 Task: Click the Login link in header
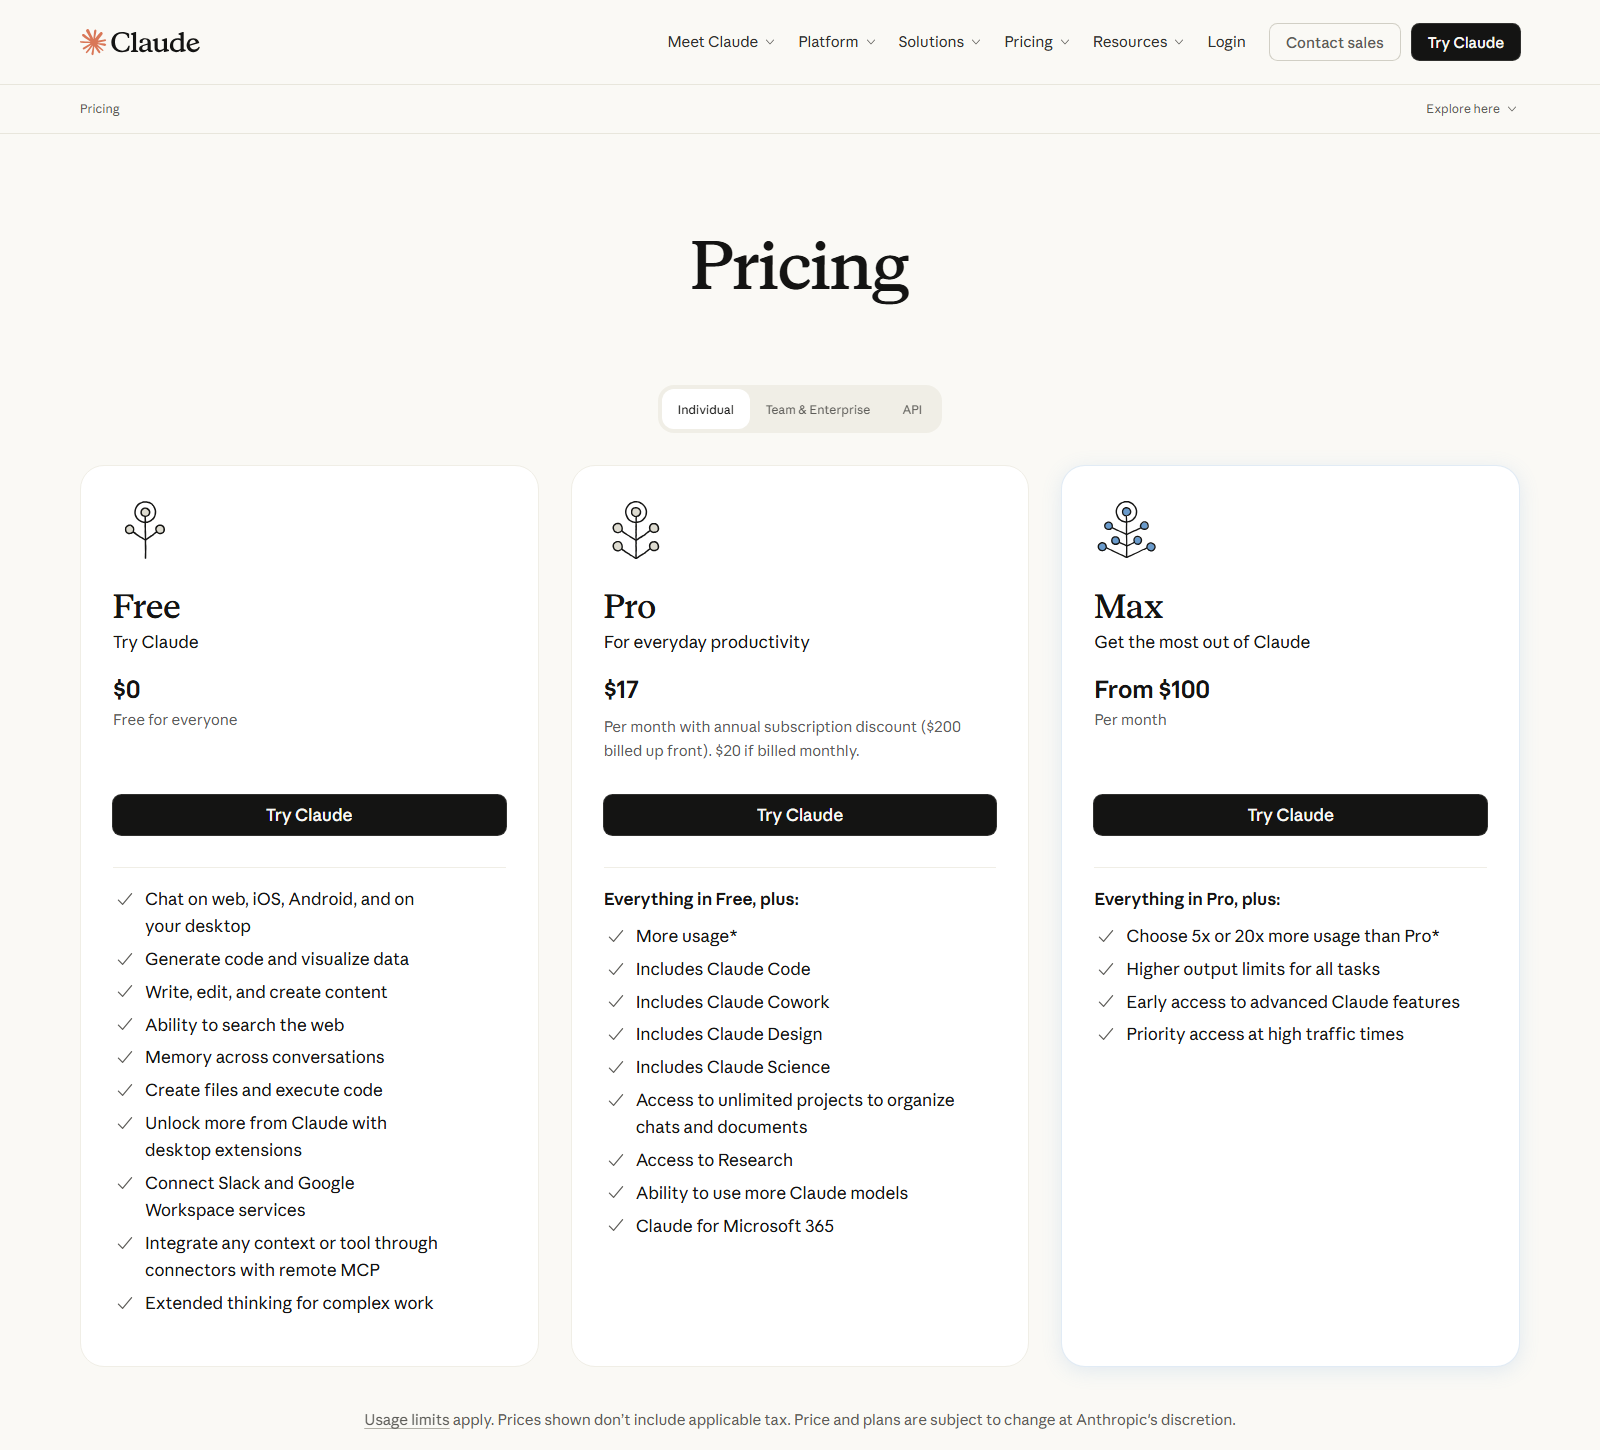pos(1226,42)
